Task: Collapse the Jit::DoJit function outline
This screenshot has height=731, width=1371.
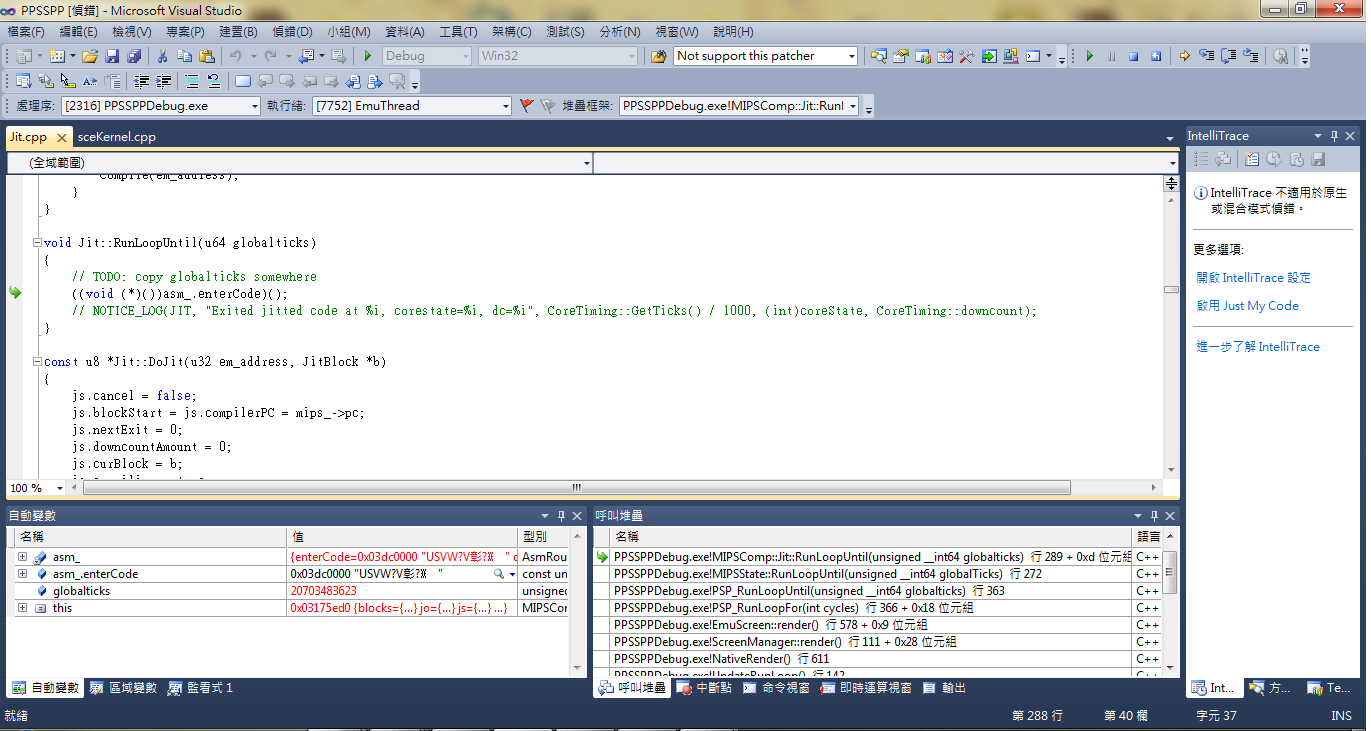Action: coord(37,362)
